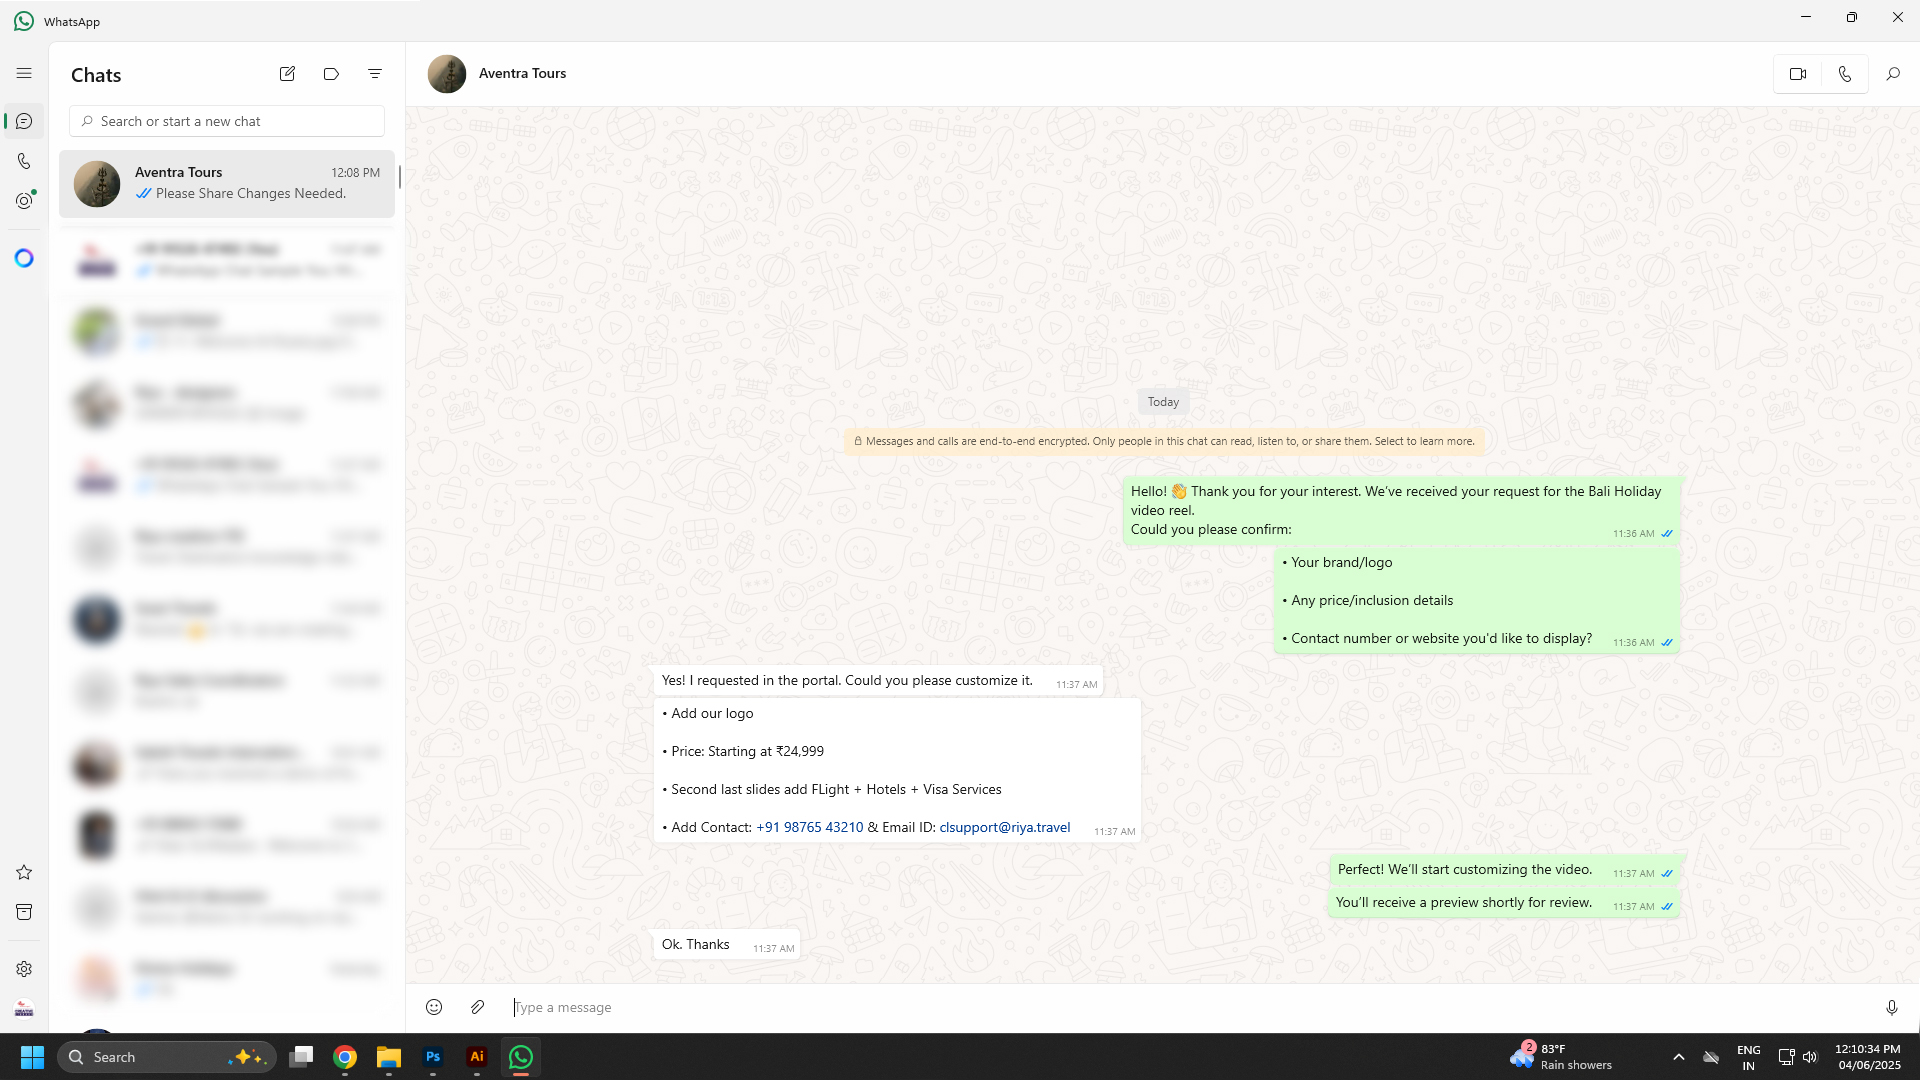Open the ENG IN language switcher
Image resolution: width=1920 pixels, height=1080 pixels.
1748,1057
